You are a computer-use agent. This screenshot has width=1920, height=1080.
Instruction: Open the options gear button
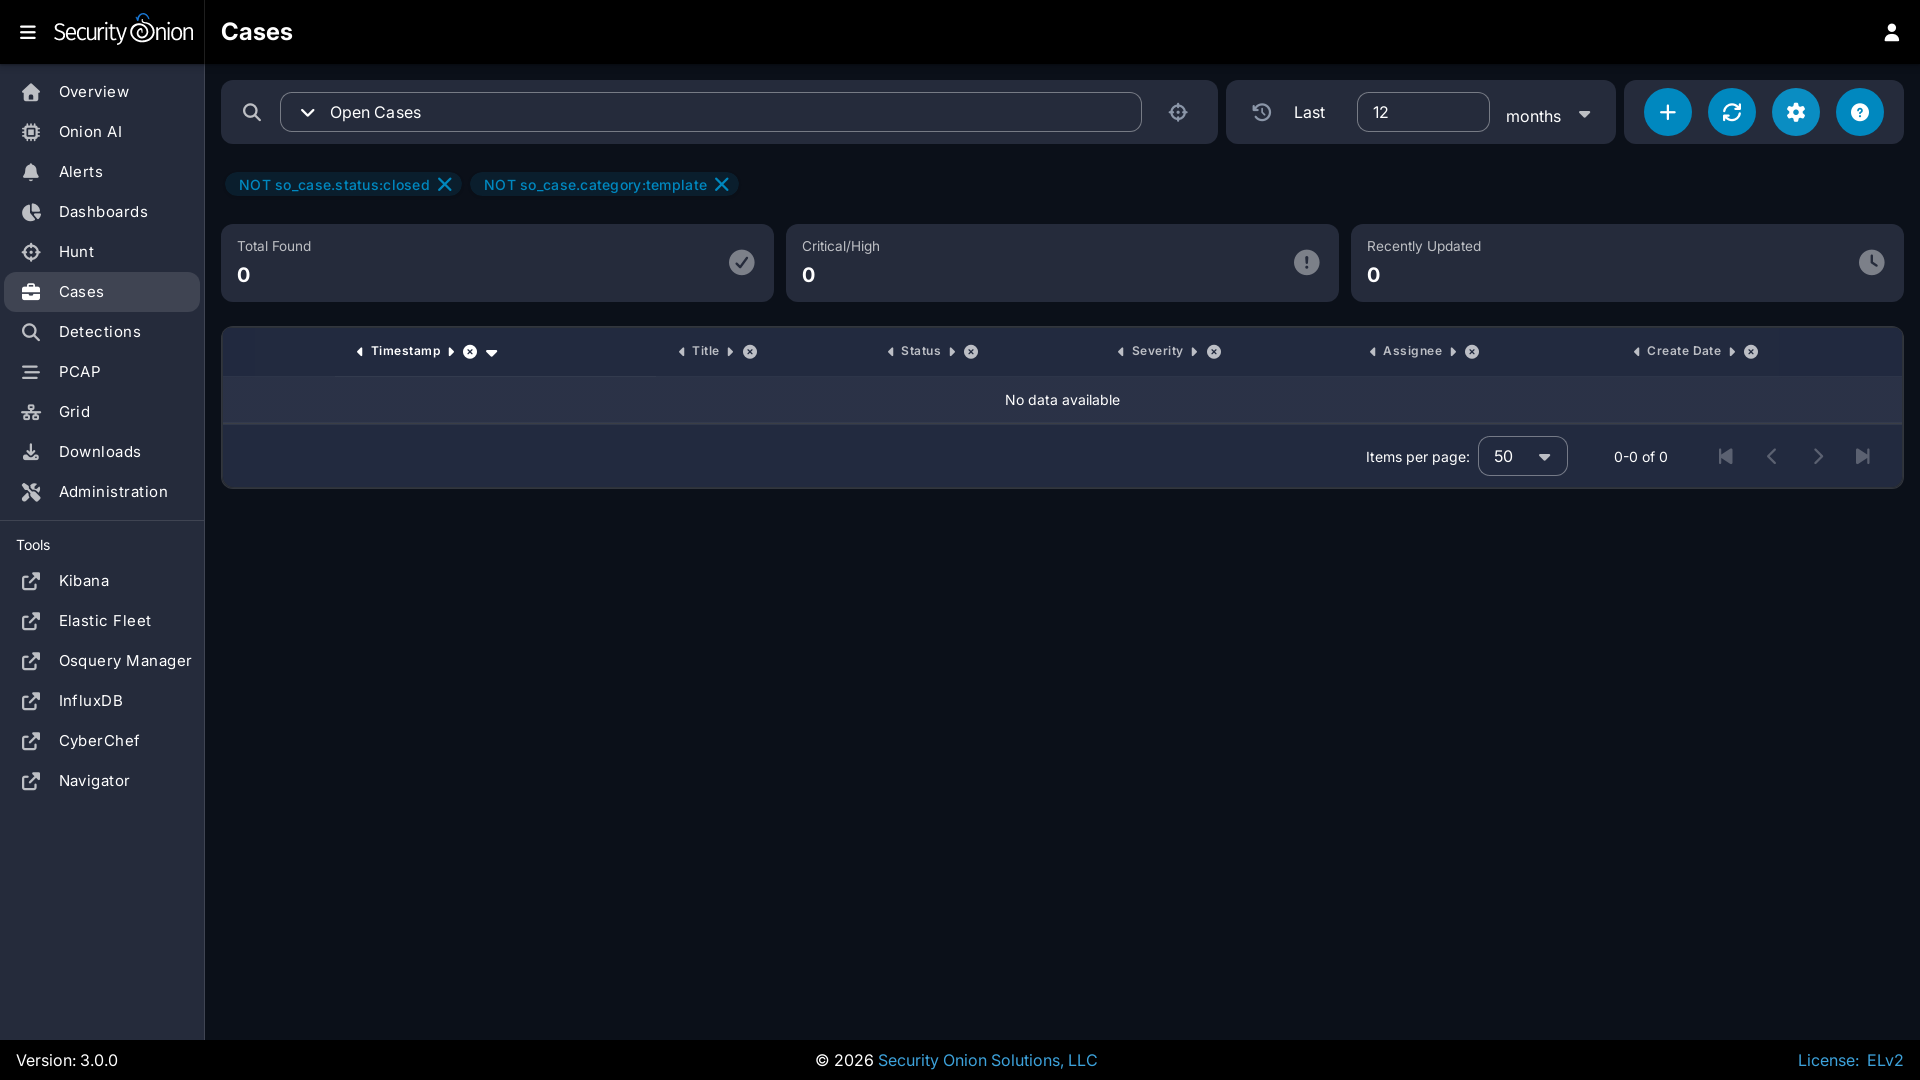coord(1795,112)
